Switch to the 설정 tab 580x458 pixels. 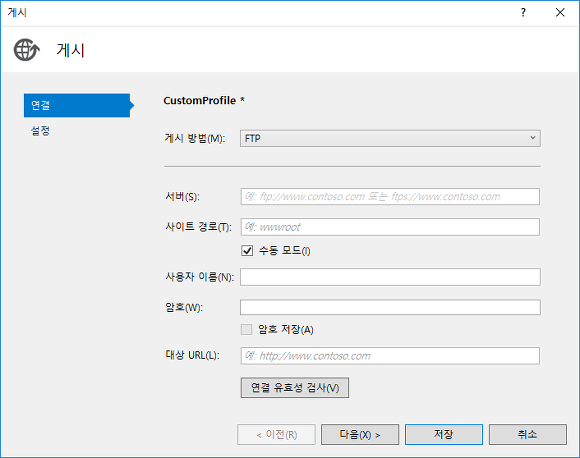pos(40,131)
